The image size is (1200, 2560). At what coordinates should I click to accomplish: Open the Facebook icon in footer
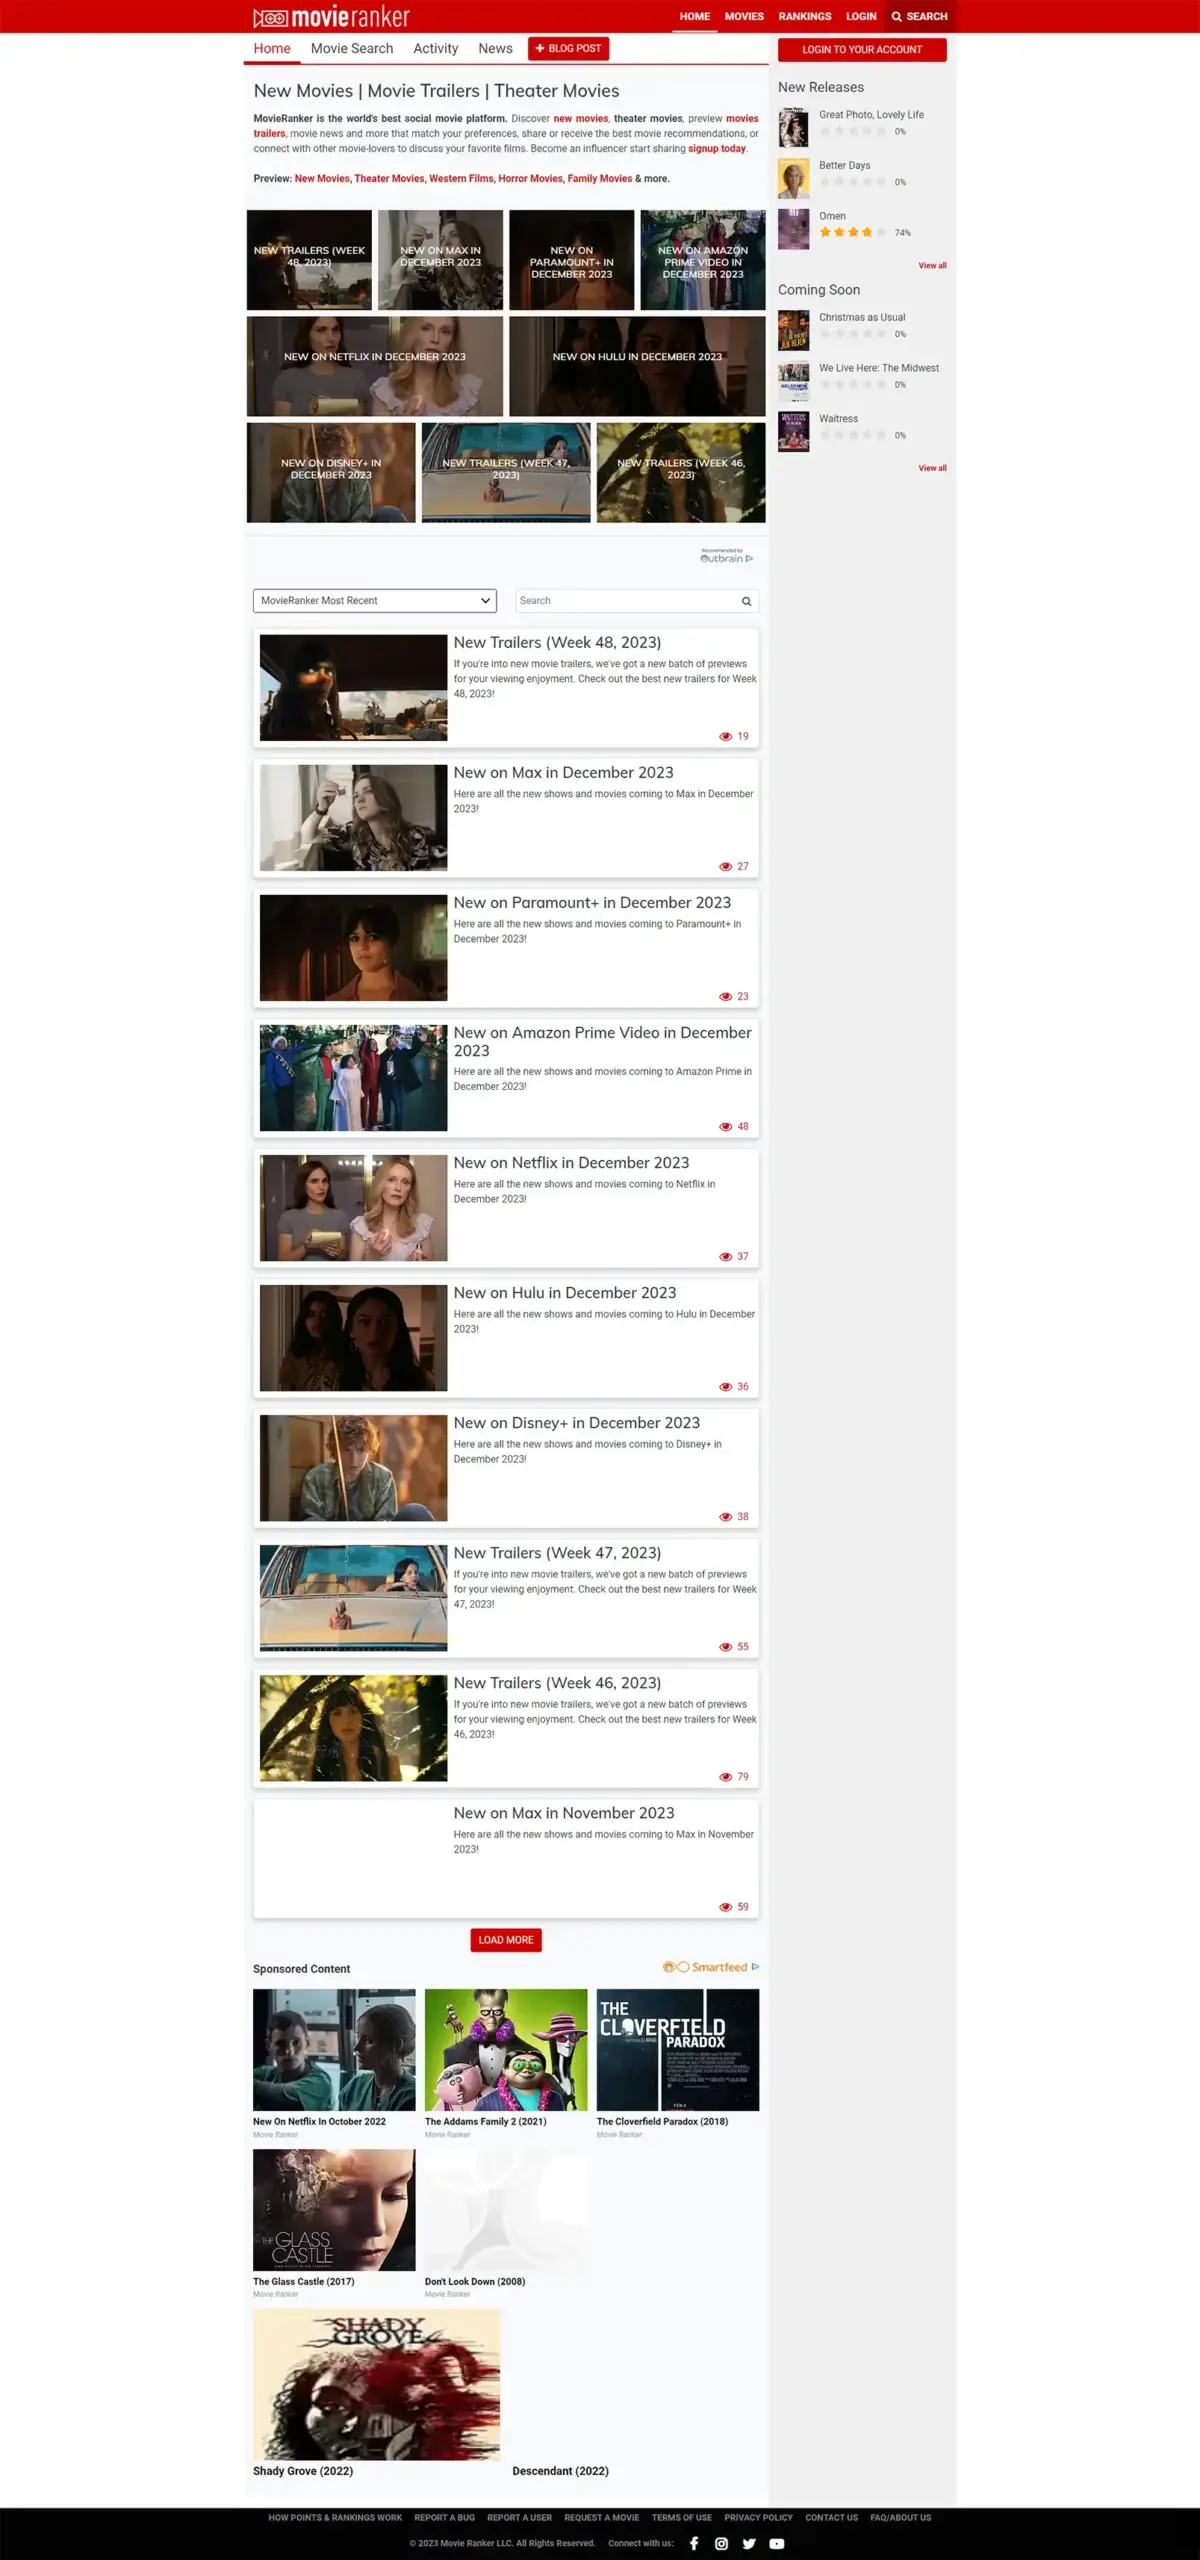point(694,2543)
